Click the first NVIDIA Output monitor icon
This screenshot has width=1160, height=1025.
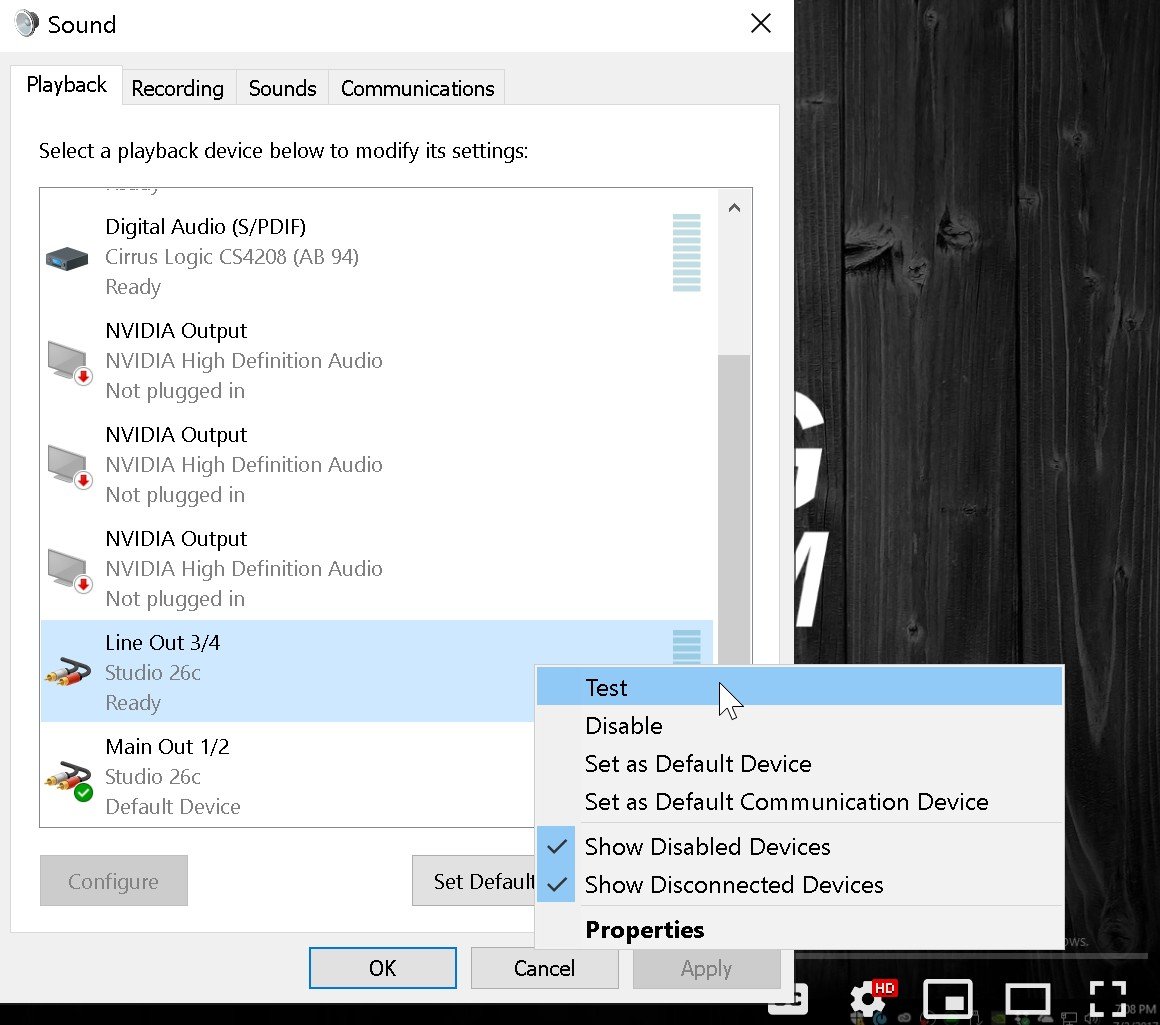point(69,362)
